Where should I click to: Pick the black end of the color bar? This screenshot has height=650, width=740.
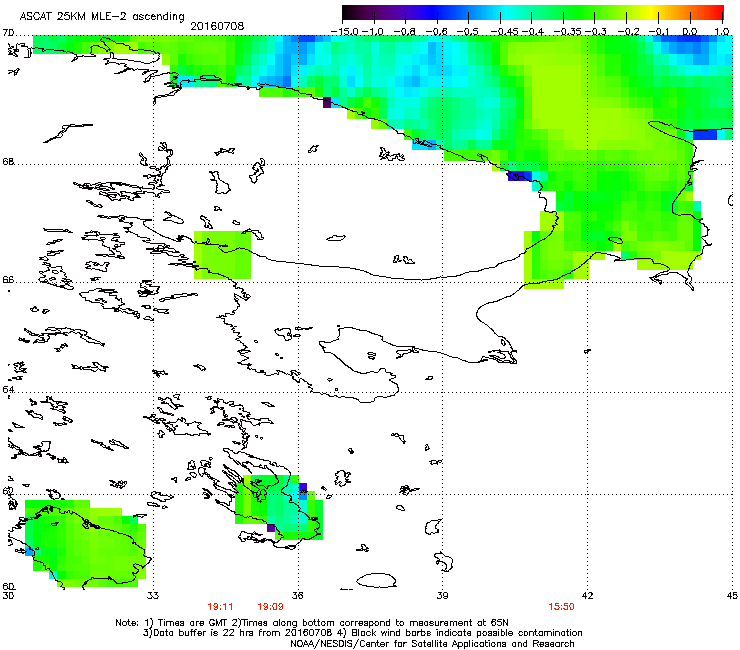click(348, 13)
